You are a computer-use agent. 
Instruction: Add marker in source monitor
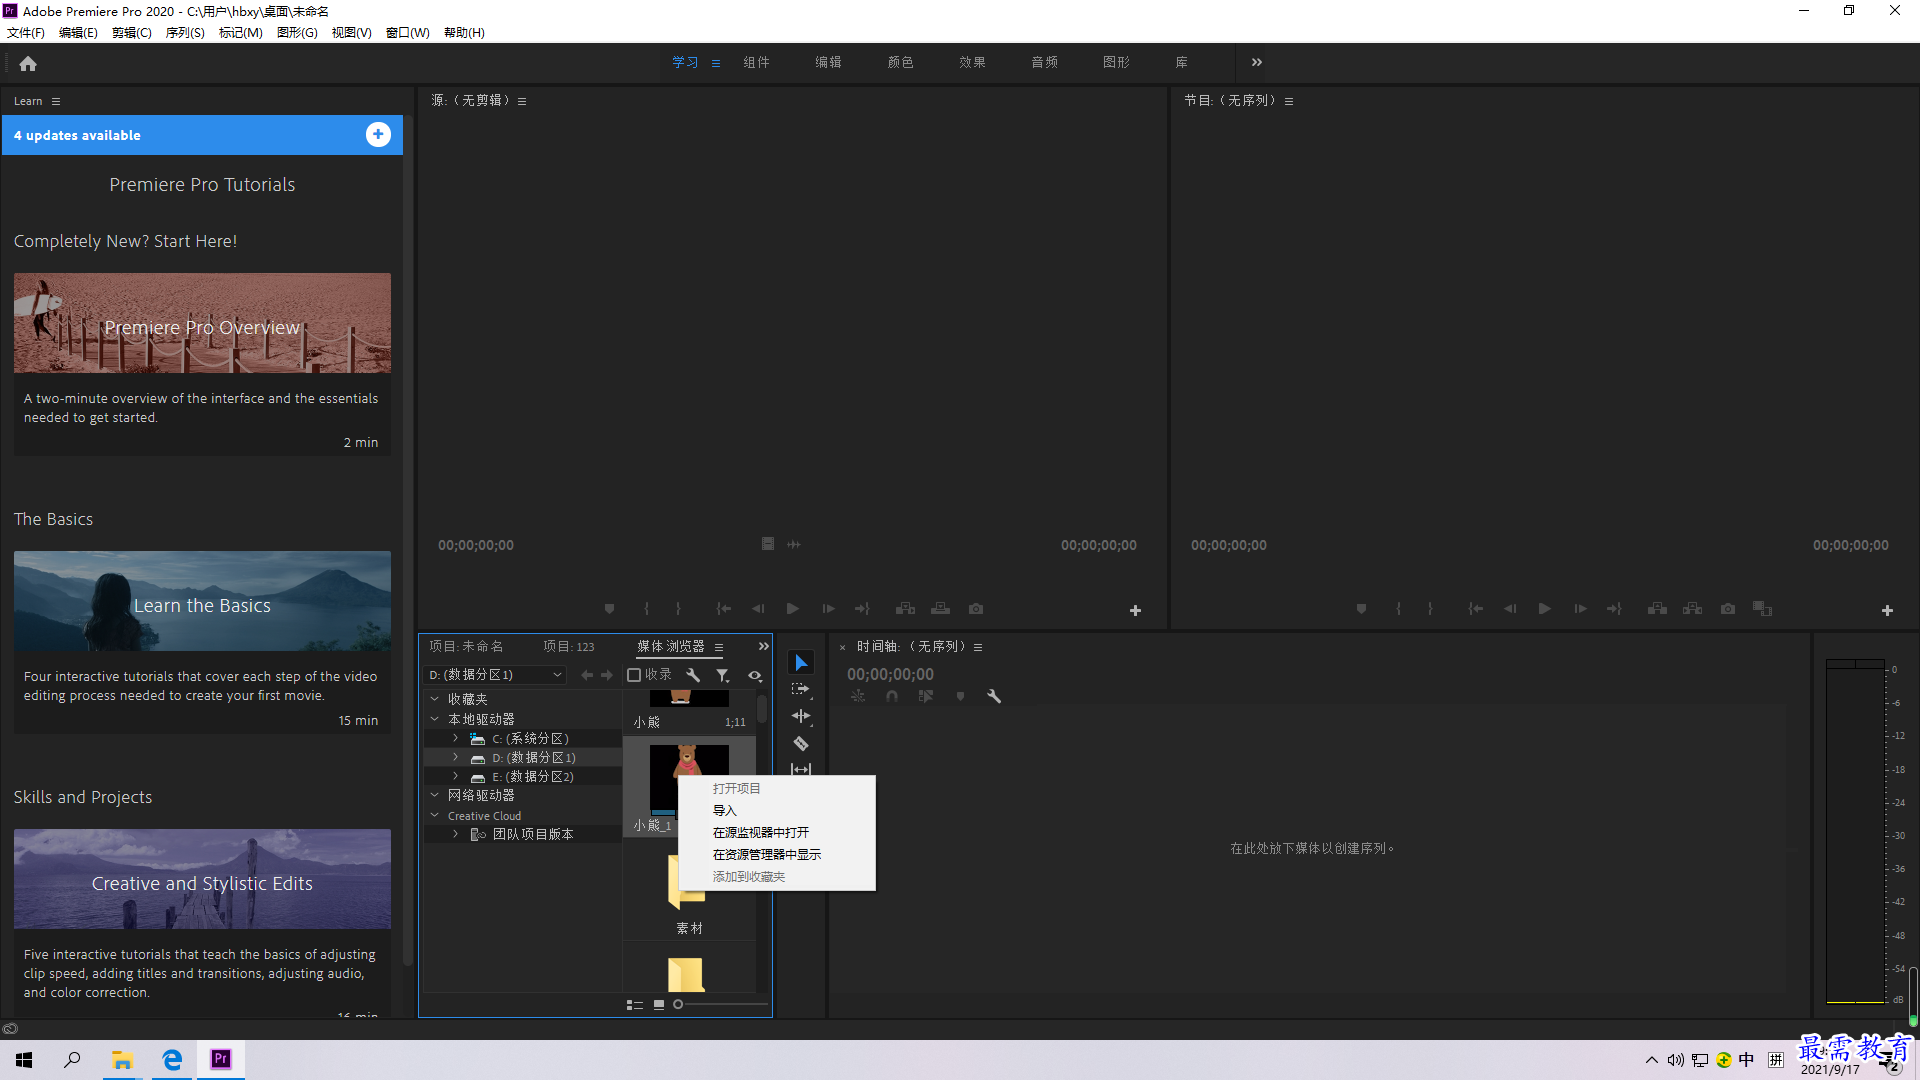pyautogui.click(x=609, y=608)
